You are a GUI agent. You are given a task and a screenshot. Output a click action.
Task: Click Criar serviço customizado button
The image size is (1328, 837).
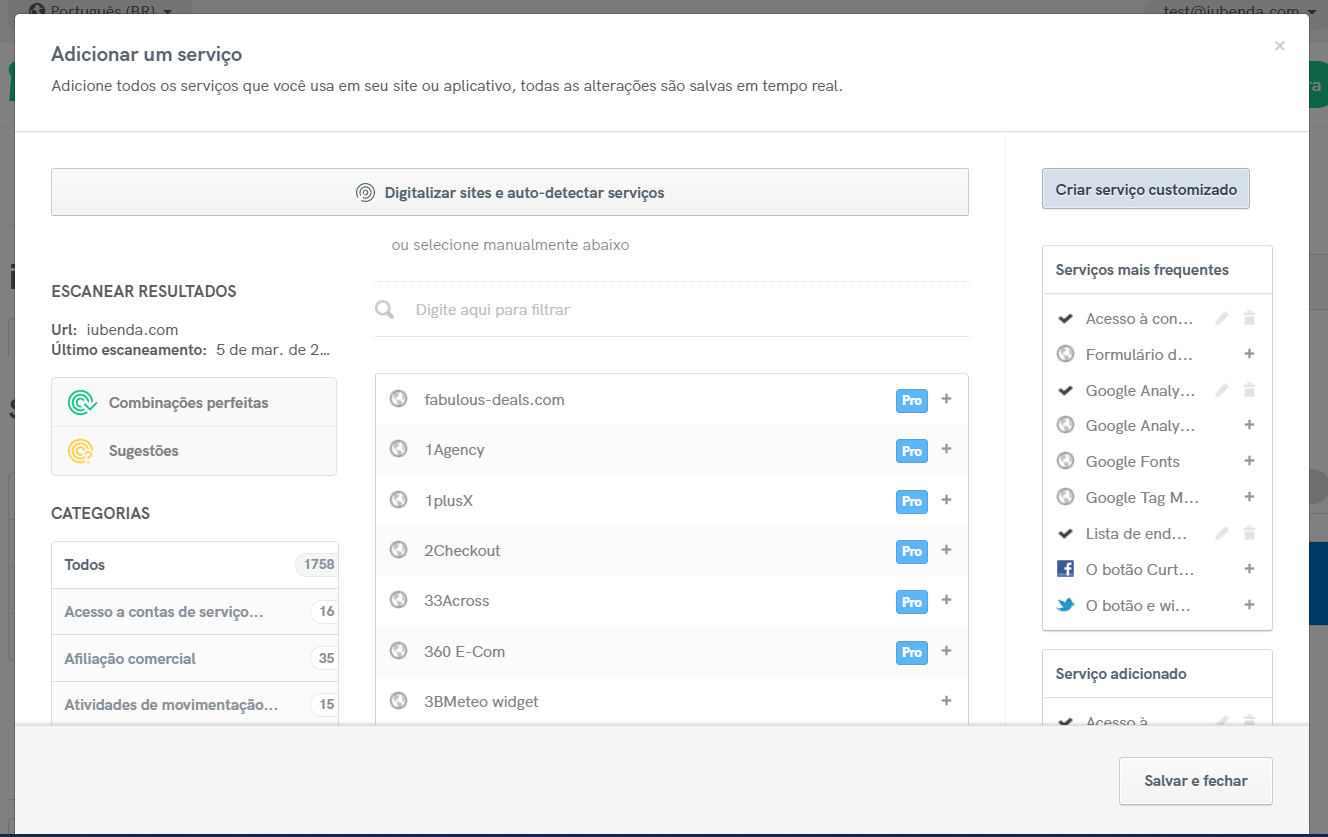point(1145,189)
